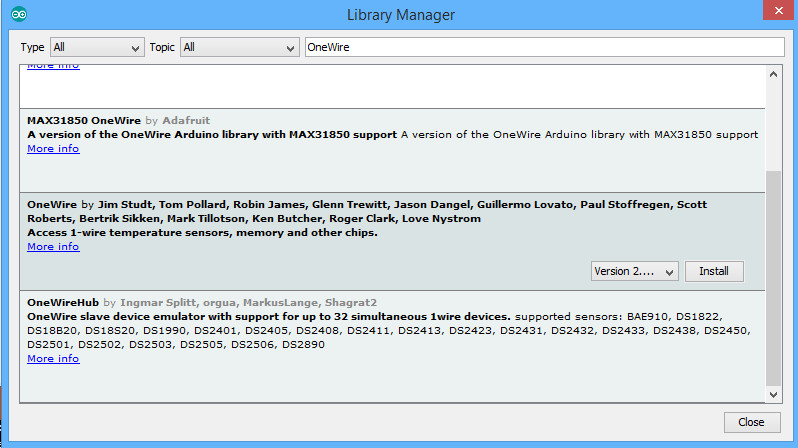798x448 pixels.
Task: Click scrollbar up arrow in library list
Action: (774, 74)
